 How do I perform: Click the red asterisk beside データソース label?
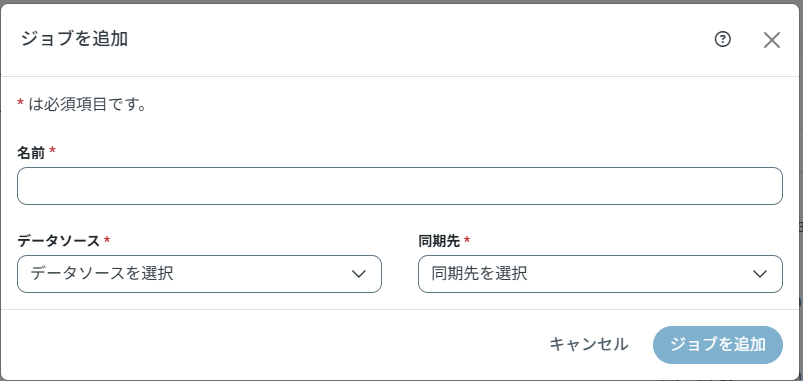tap(107, 240)
